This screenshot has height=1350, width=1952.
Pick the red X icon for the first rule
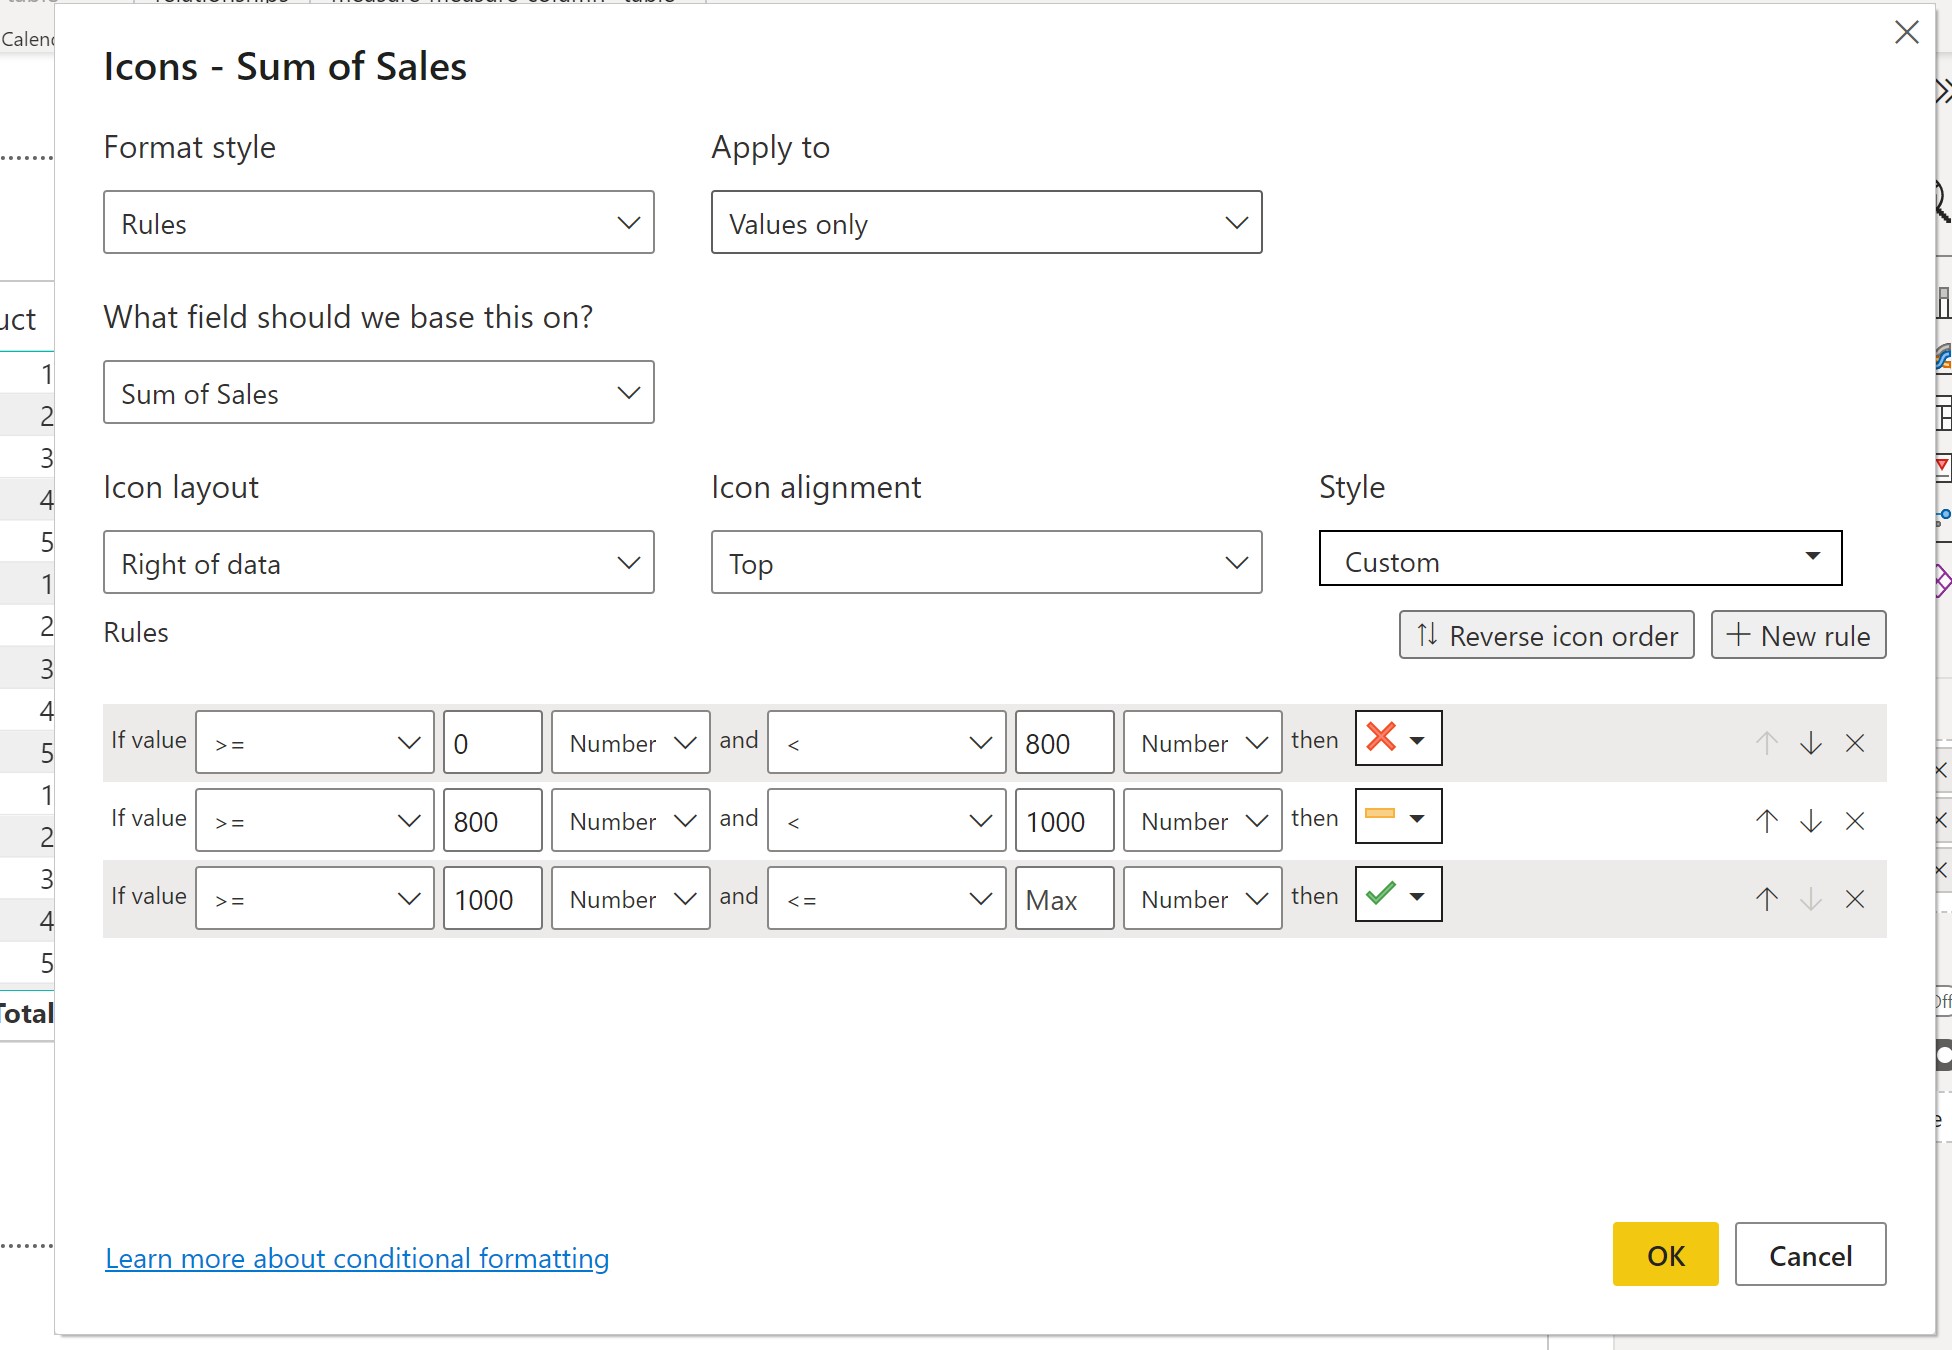point(1398,738)
